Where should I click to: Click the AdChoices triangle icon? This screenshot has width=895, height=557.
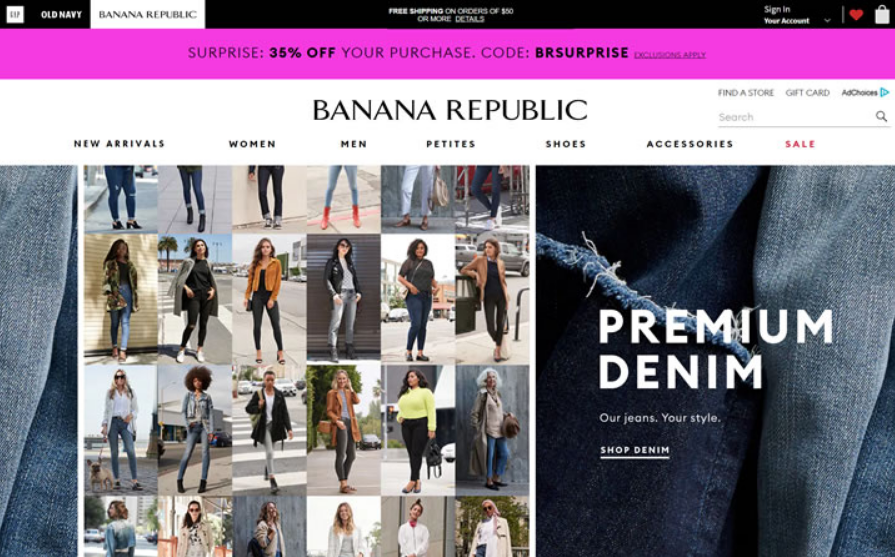(x=885, y=92)
